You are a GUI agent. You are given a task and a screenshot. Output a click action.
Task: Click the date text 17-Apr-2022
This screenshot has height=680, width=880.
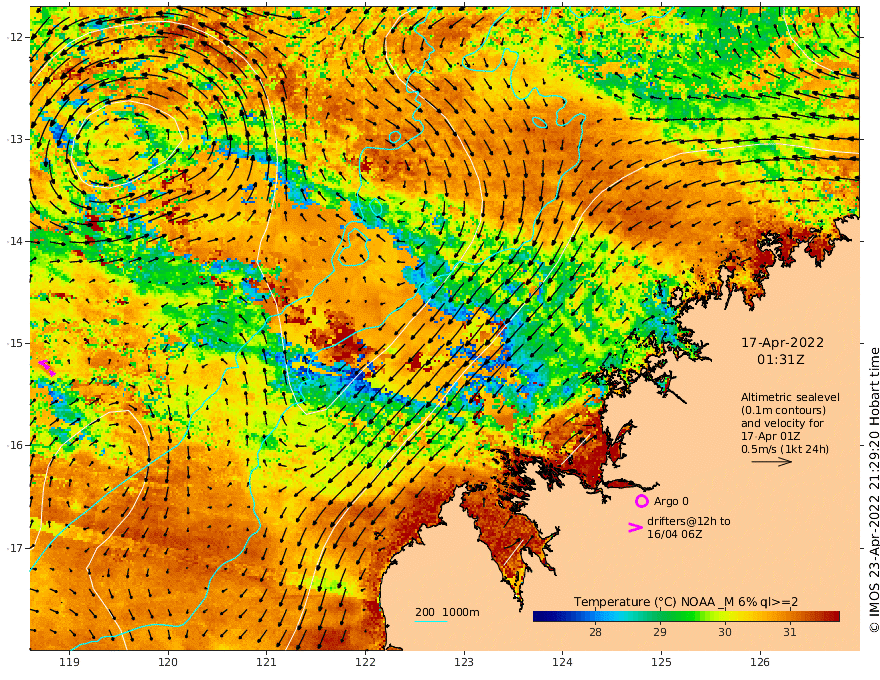782,342
